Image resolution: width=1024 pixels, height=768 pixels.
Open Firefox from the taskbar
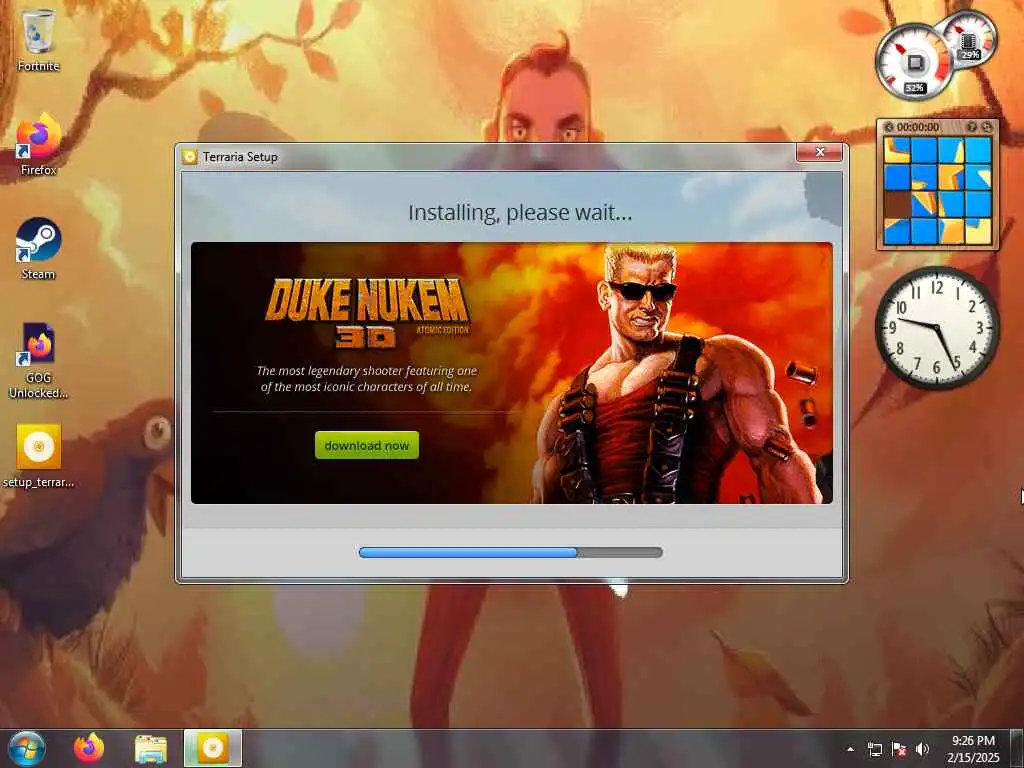click(89, 748)
